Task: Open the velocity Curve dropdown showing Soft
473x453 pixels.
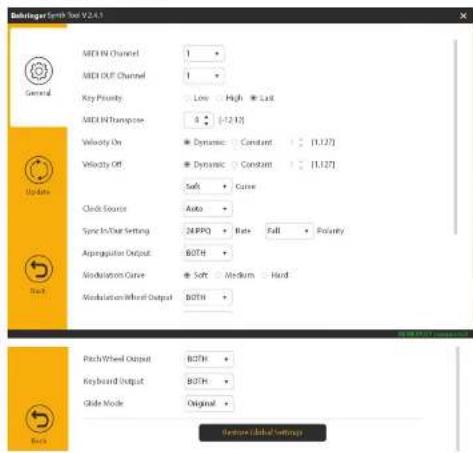Action: coord(208,186)
